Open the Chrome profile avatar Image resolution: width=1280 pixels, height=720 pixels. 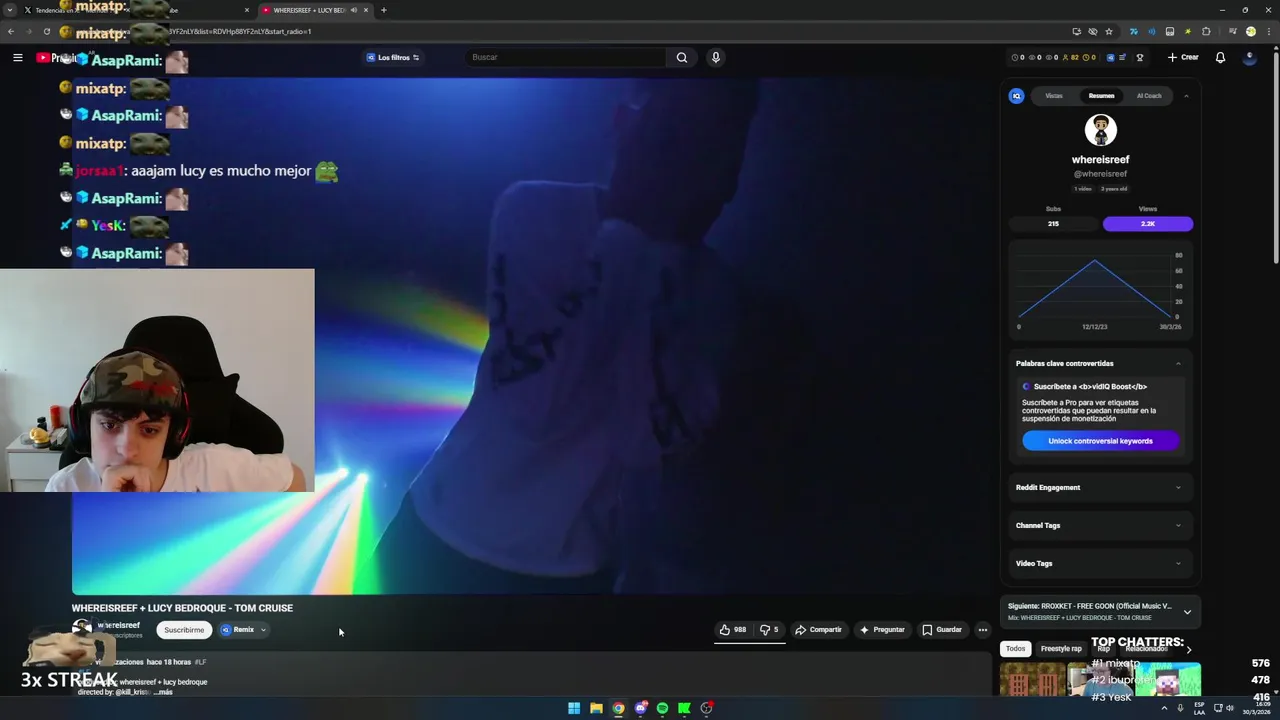point(1251,31)
